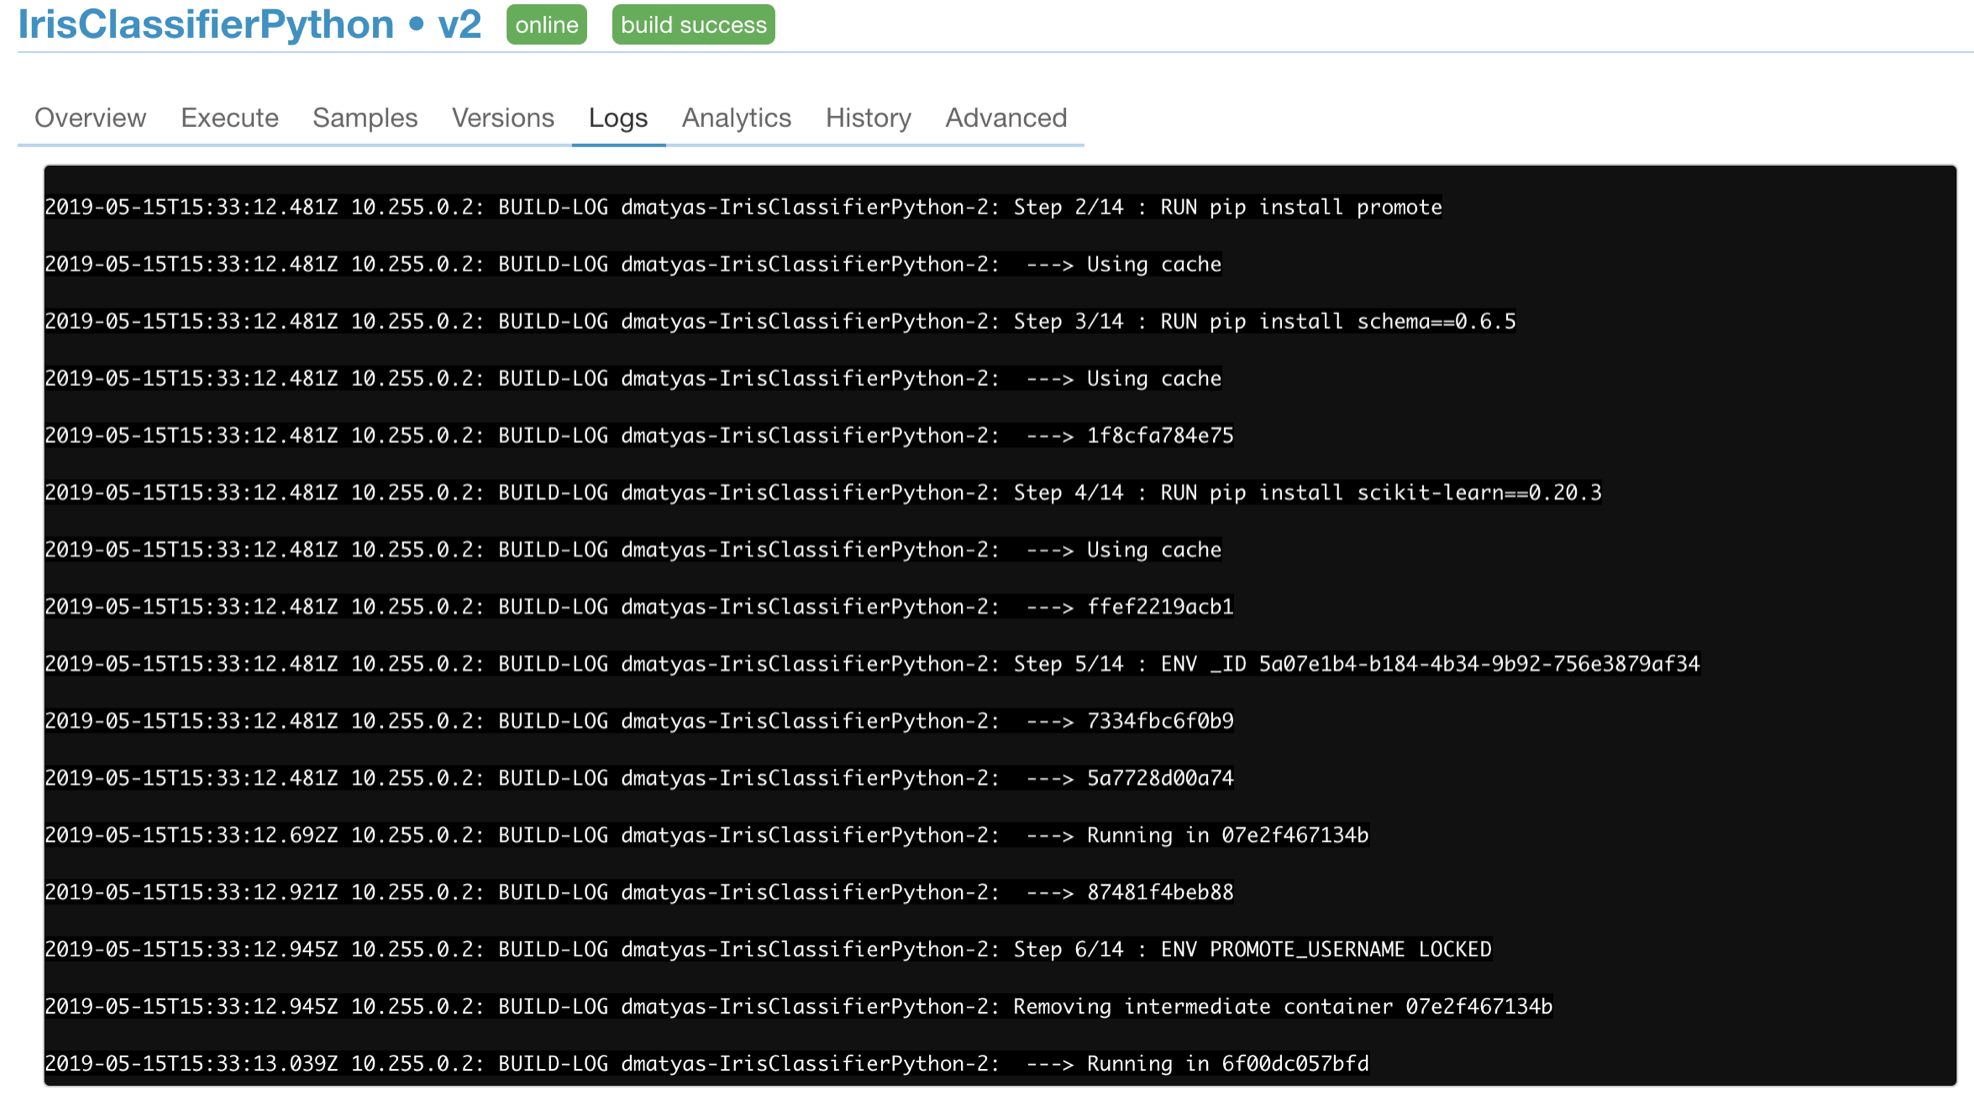Click the green online status badge
The width and height of the screenshot is (1974, 1108).
tap(546, 26)
